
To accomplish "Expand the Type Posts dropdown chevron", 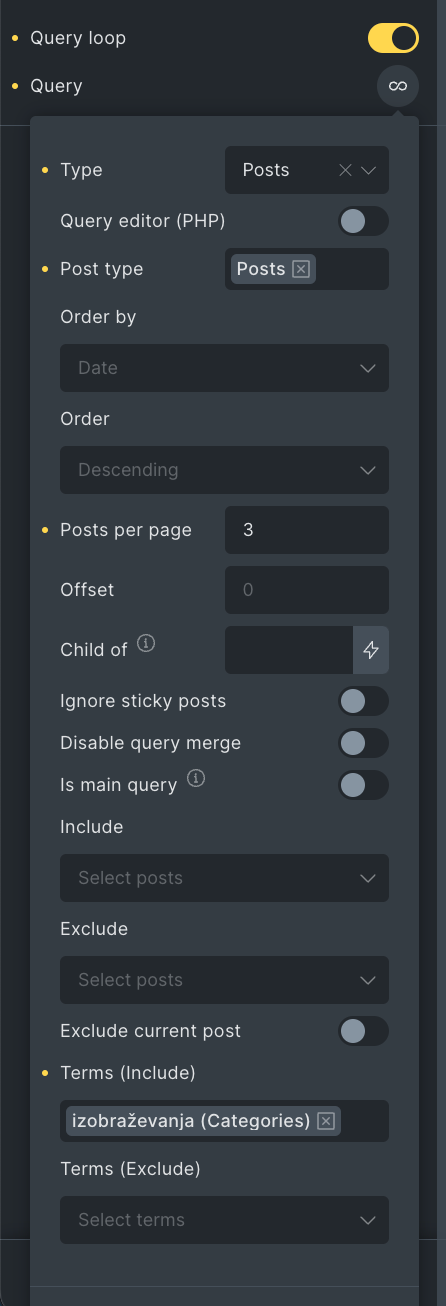I will pyautogui.click(x=369, y=170).
